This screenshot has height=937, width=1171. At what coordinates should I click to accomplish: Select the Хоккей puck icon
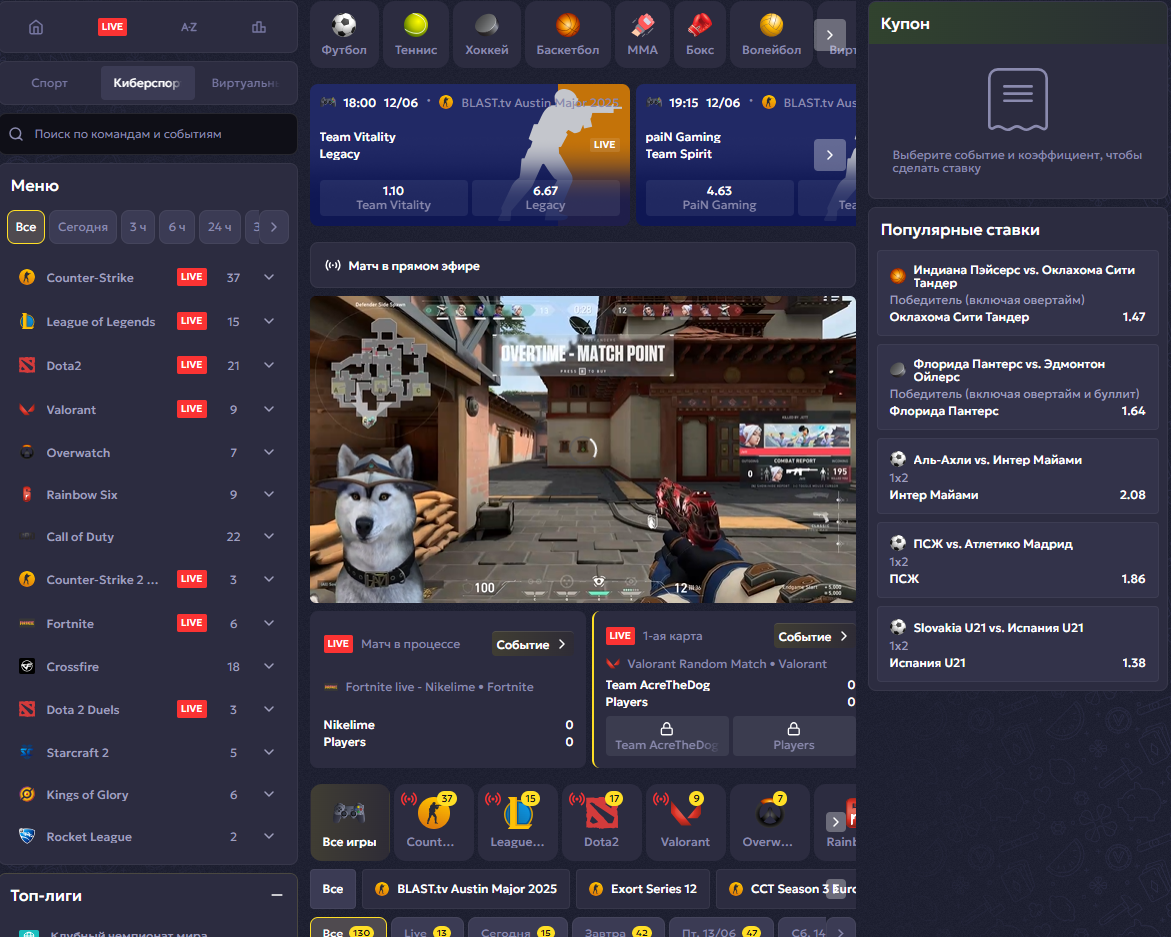[487, 34]
